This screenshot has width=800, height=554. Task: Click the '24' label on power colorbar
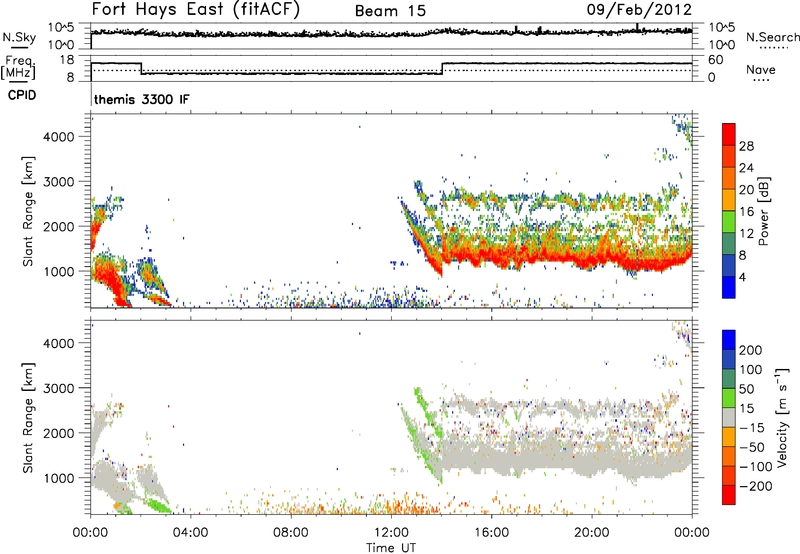pyautogui.click(x=746, y=168)
